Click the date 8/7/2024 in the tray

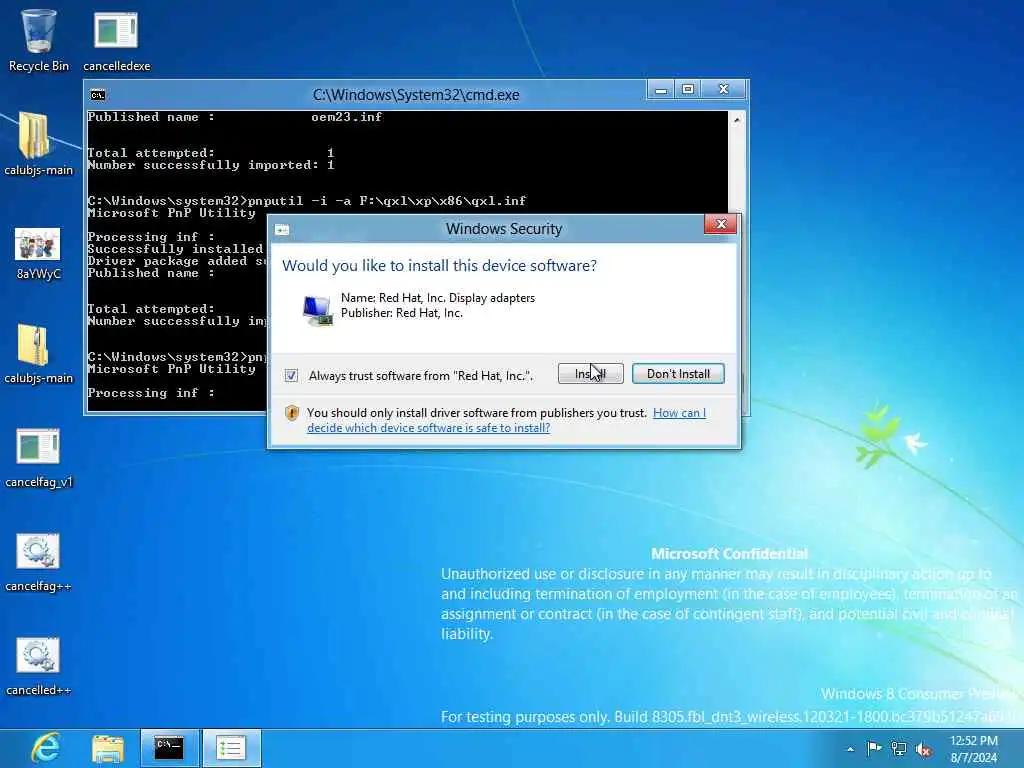(974, 758)
